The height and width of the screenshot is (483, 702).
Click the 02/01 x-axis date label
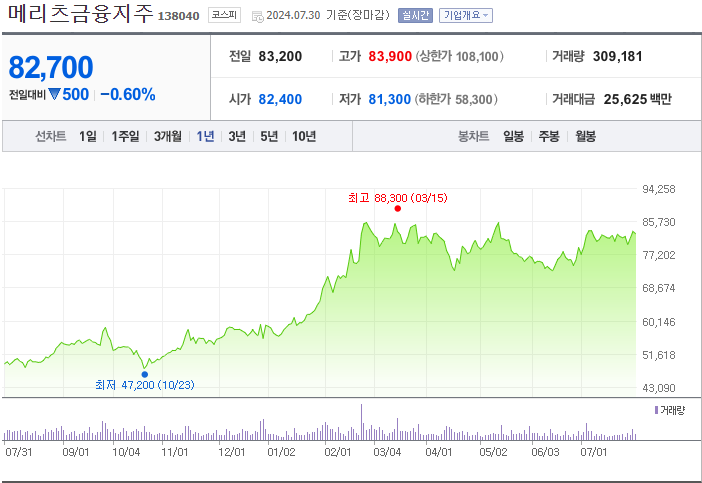click(338, 452)
